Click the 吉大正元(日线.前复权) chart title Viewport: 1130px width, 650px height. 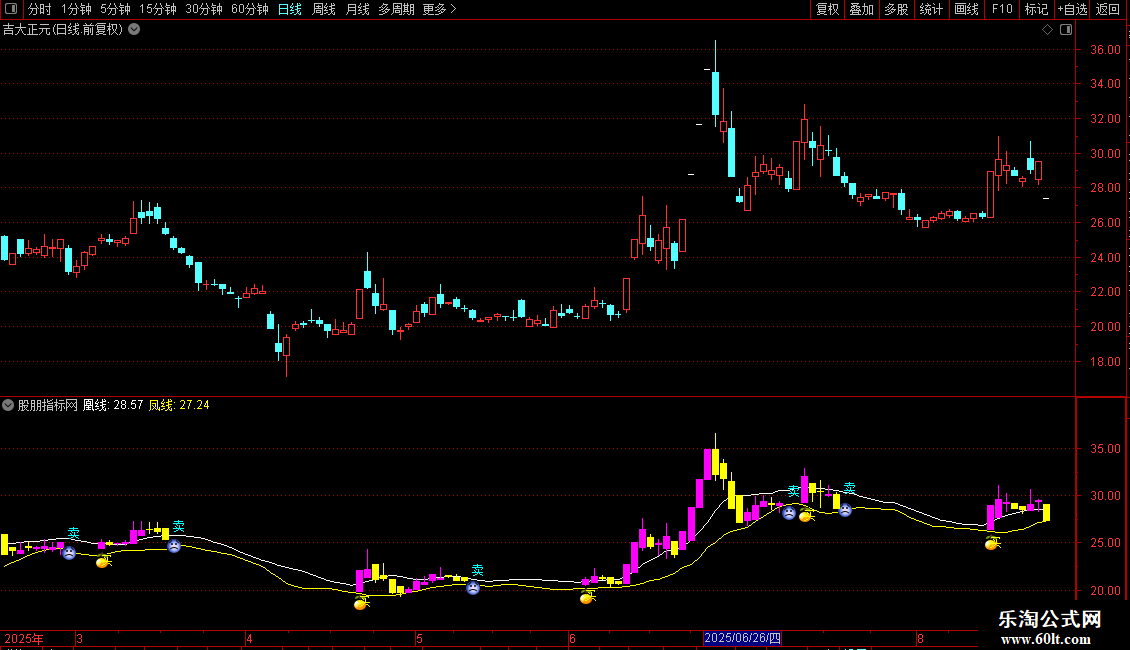pos(63,30)
